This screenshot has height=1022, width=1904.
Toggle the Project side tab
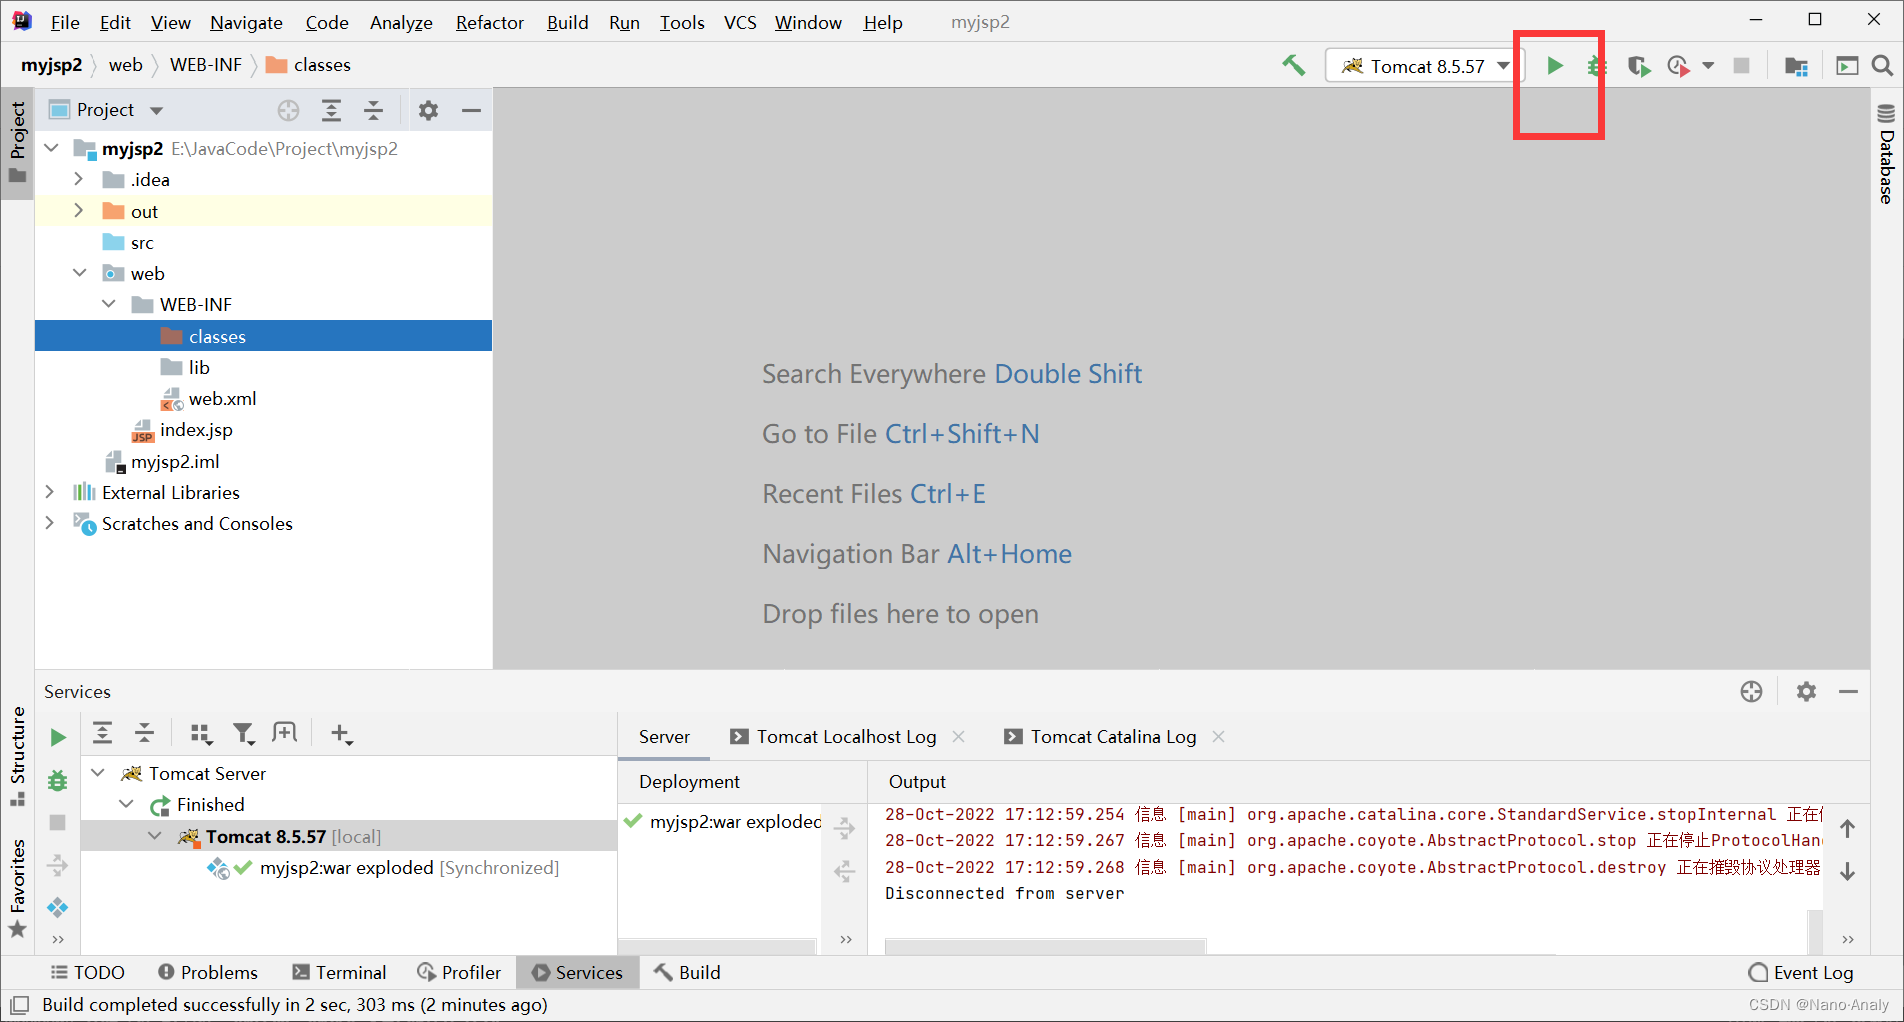[18, 143]
